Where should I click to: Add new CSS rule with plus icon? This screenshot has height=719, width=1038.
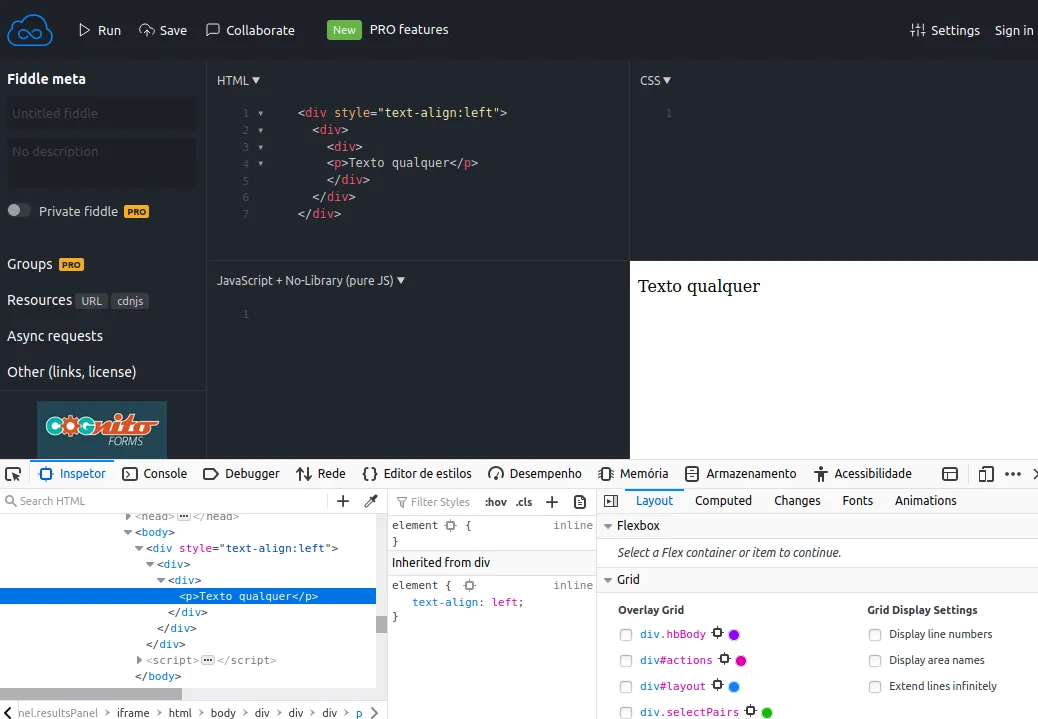coord(552,502)
